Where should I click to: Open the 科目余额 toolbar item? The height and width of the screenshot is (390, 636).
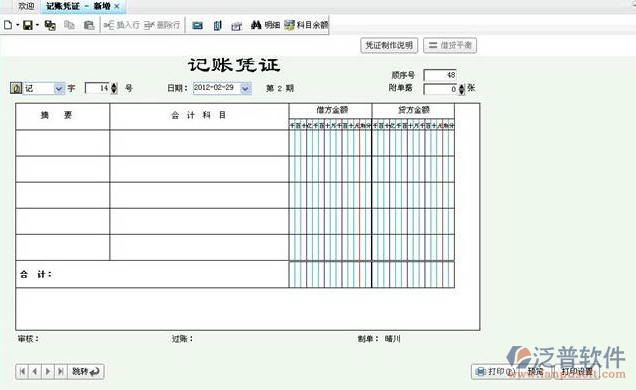(x=306, y=25)
